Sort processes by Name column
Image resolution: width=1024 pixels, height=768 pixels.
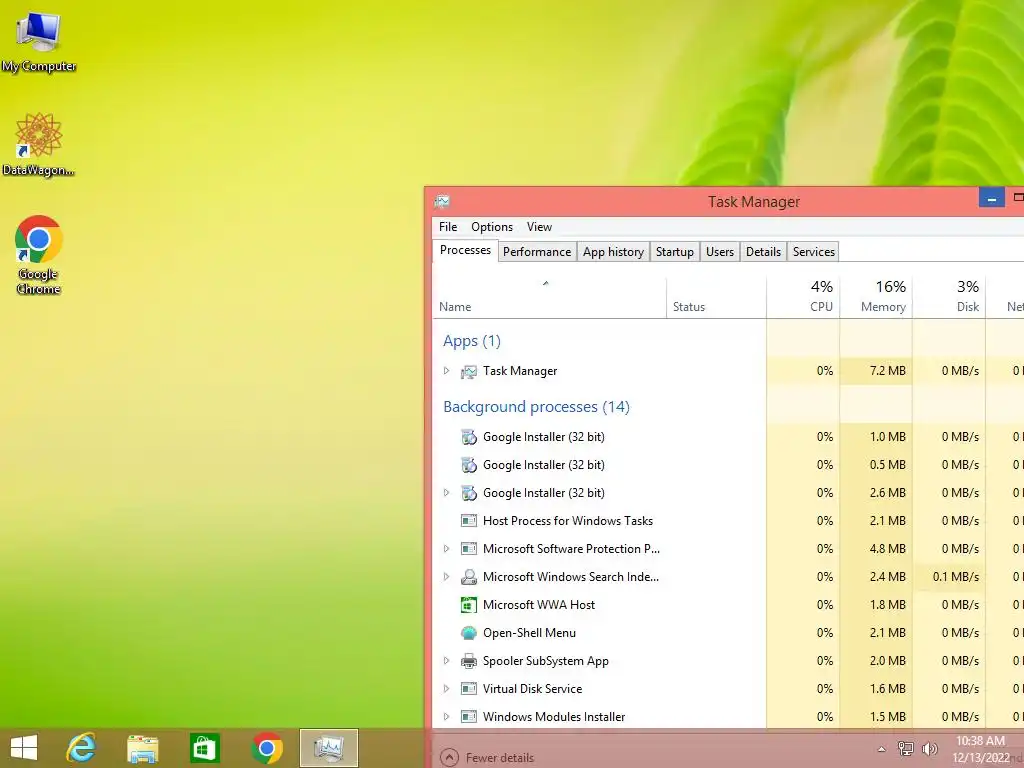[x=549, y=298]
